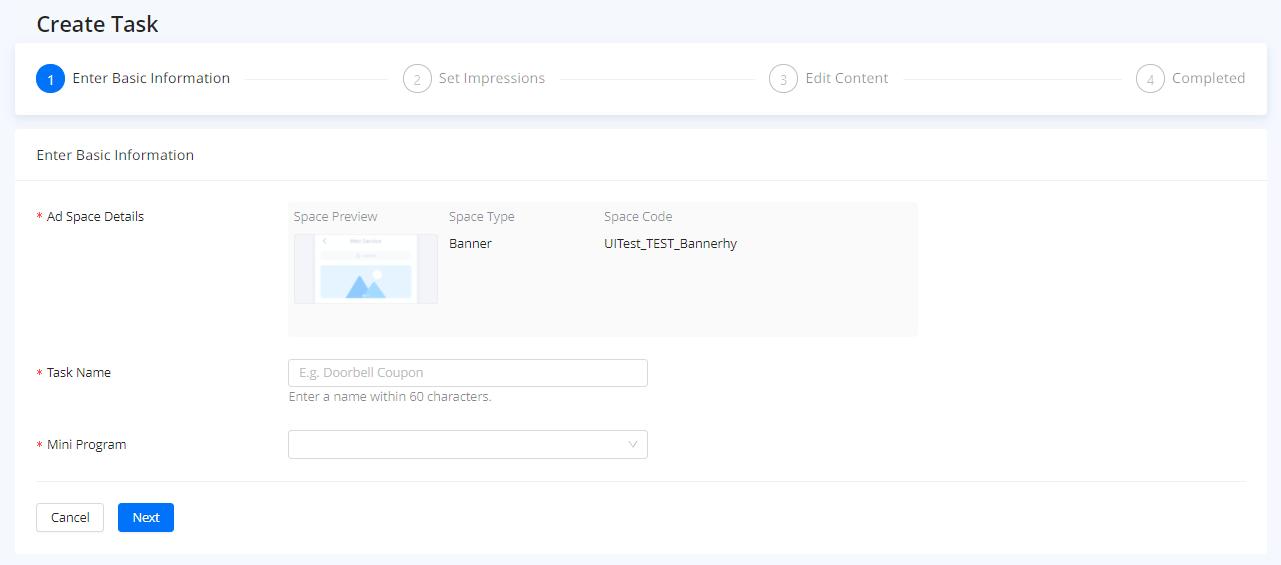
Task: Select the Completed step label
Action: 1208,78
